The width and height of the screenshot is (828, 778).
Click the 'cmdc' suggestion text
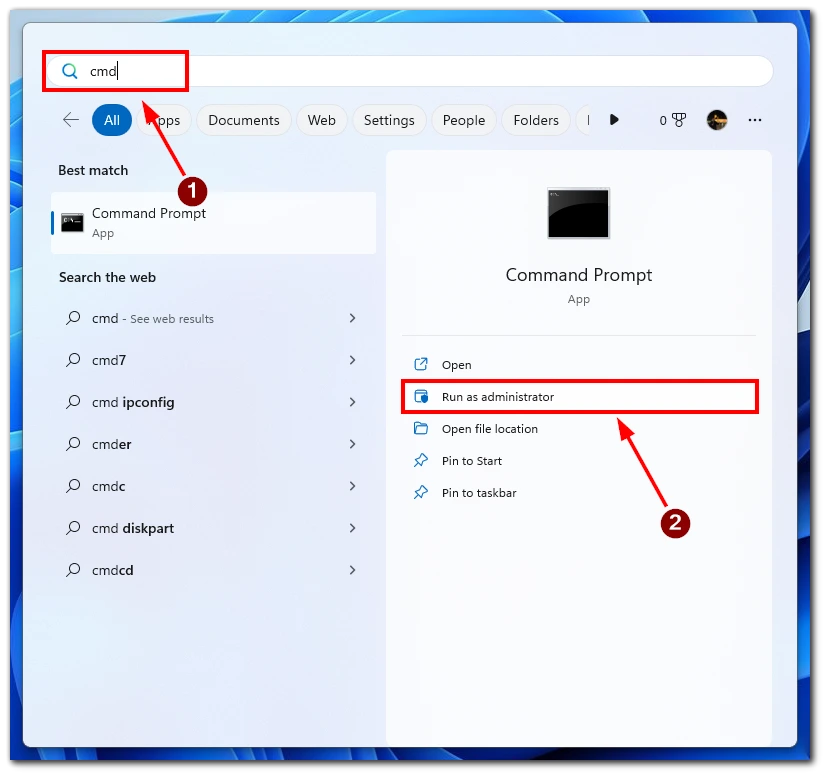(x=108, y=486)
